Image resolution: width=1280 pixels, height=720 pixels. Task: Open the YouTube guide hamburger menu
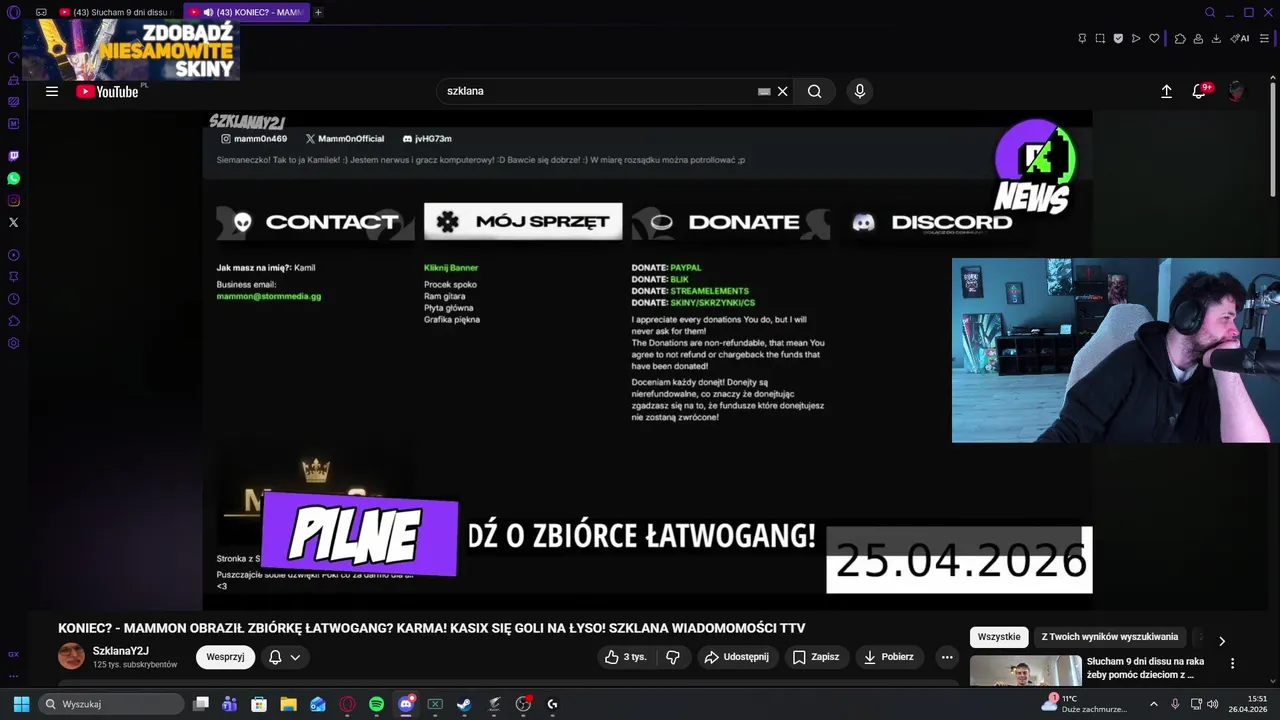[52, 91]
